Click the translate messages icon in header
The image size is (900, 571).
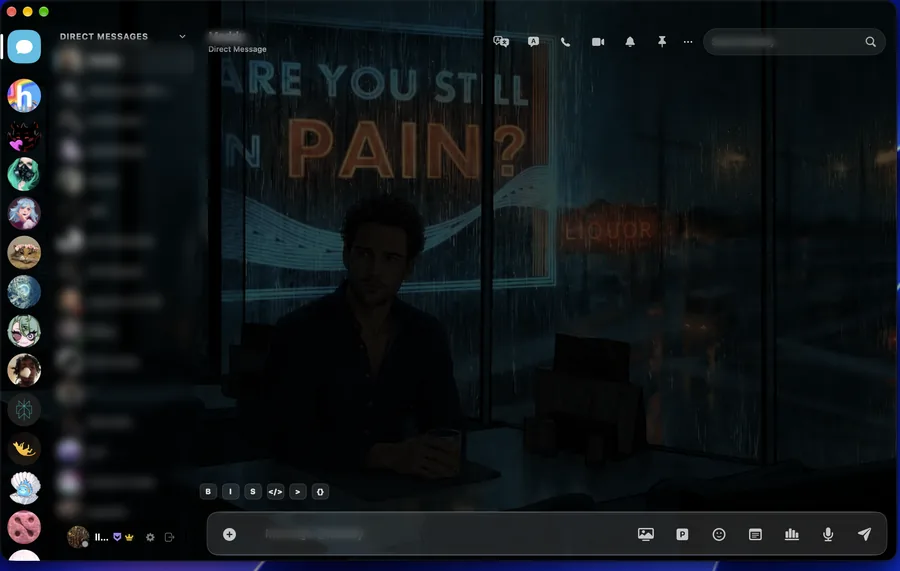(501, 42)
